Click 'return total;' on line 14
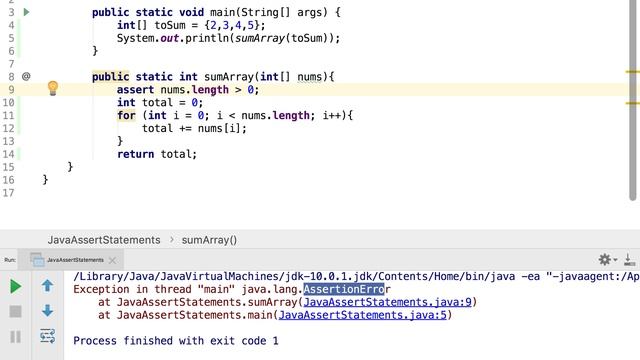The width and height of the screenshot is (640, 360). coord(157,154)
